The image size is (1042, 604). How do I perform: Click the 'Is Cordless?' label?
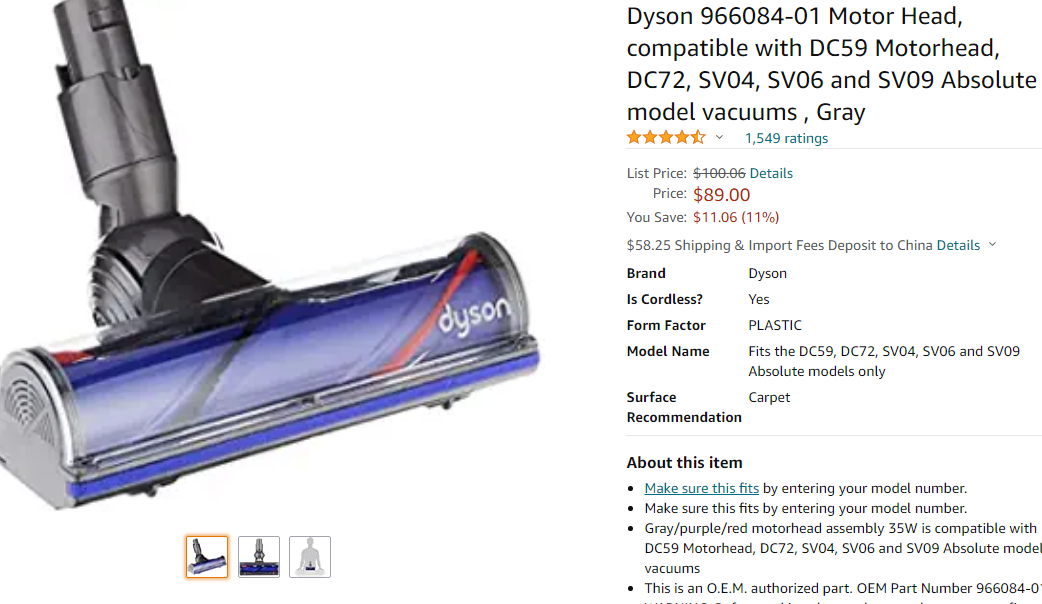tap(664, 299)
